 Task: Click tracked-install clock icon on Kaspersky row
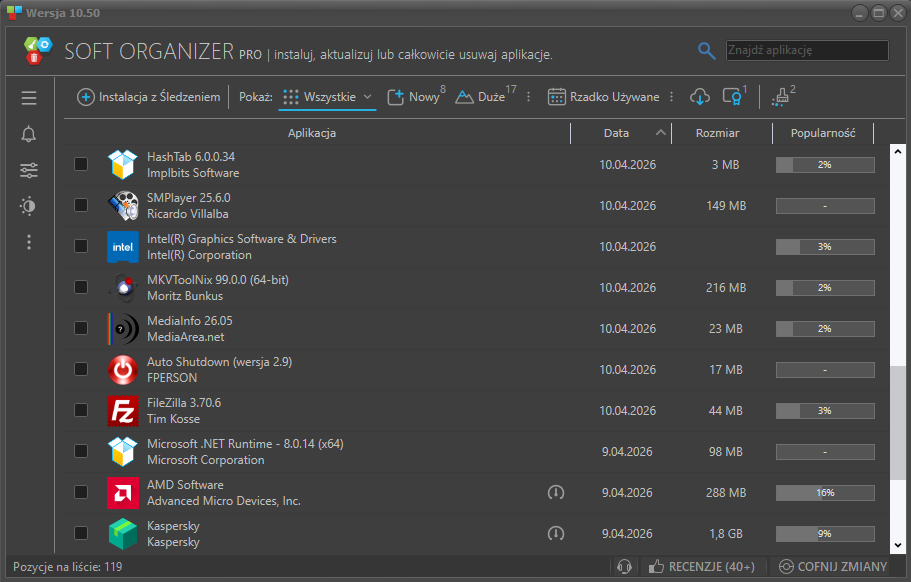(555, 533)
